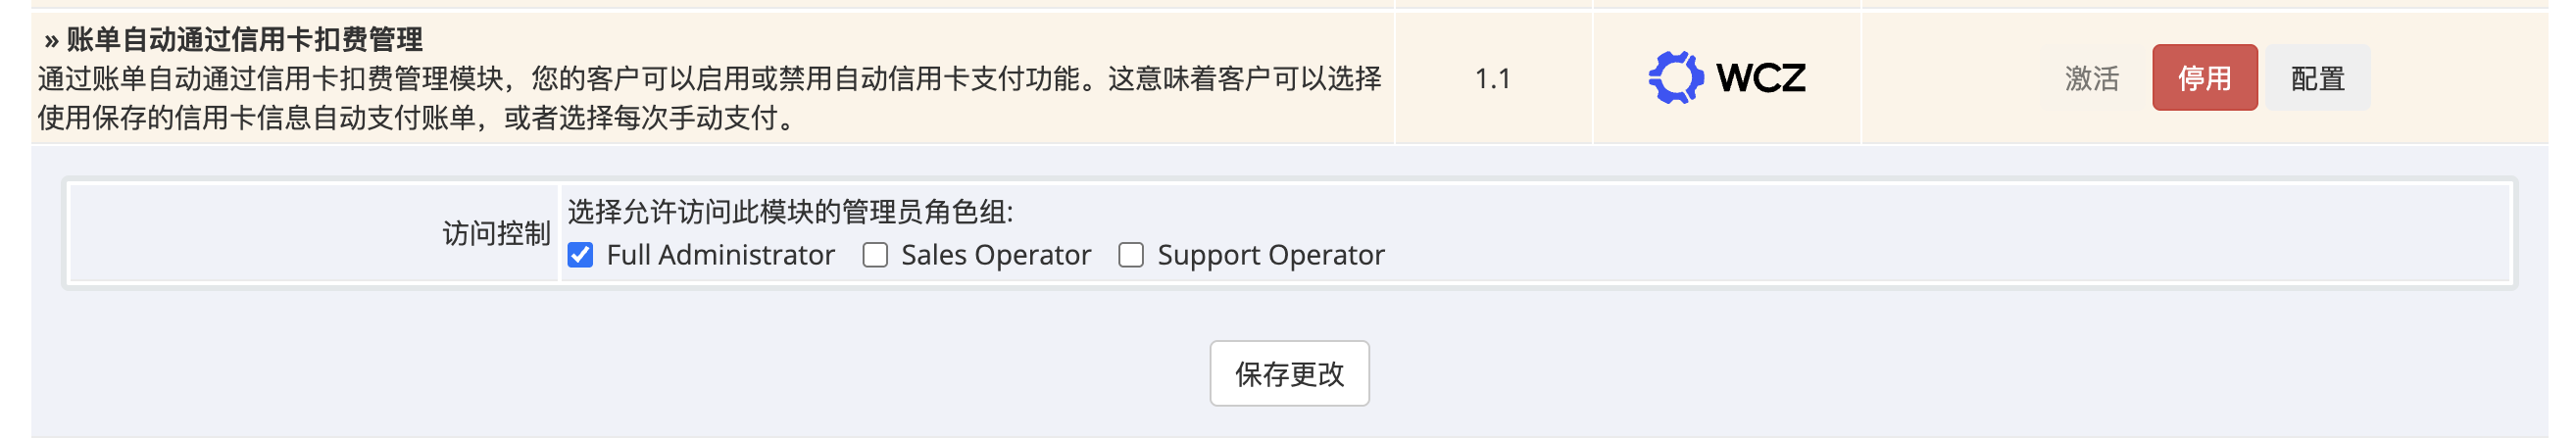Open module settings via the 配置 button

(x=2316, y=77)
